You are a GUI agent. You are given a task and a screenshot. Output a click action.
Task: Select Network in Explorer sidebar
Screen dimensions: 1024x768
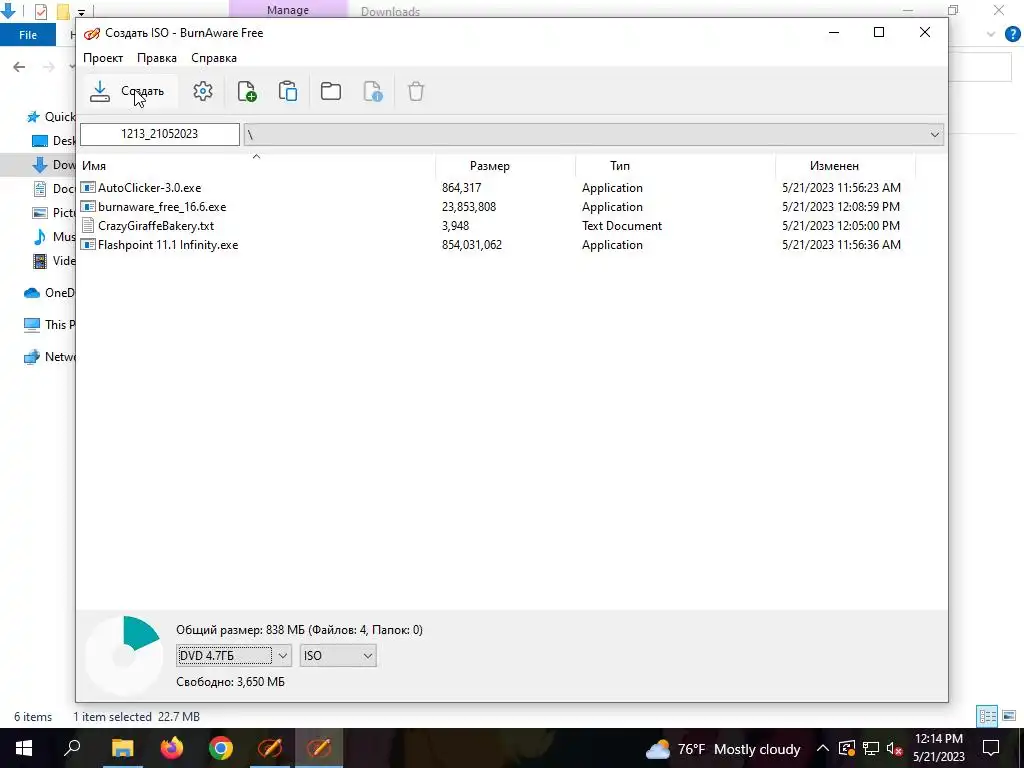pos(50,357)
